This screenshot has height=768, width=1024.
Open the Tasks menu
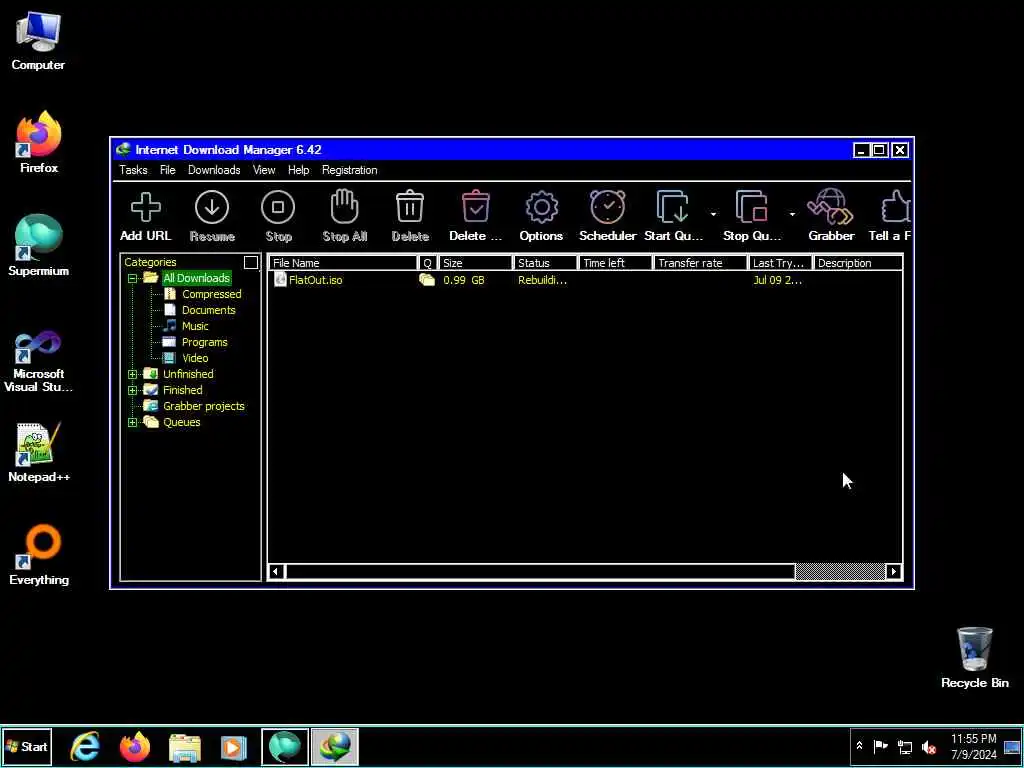click(x=133, y=170)
